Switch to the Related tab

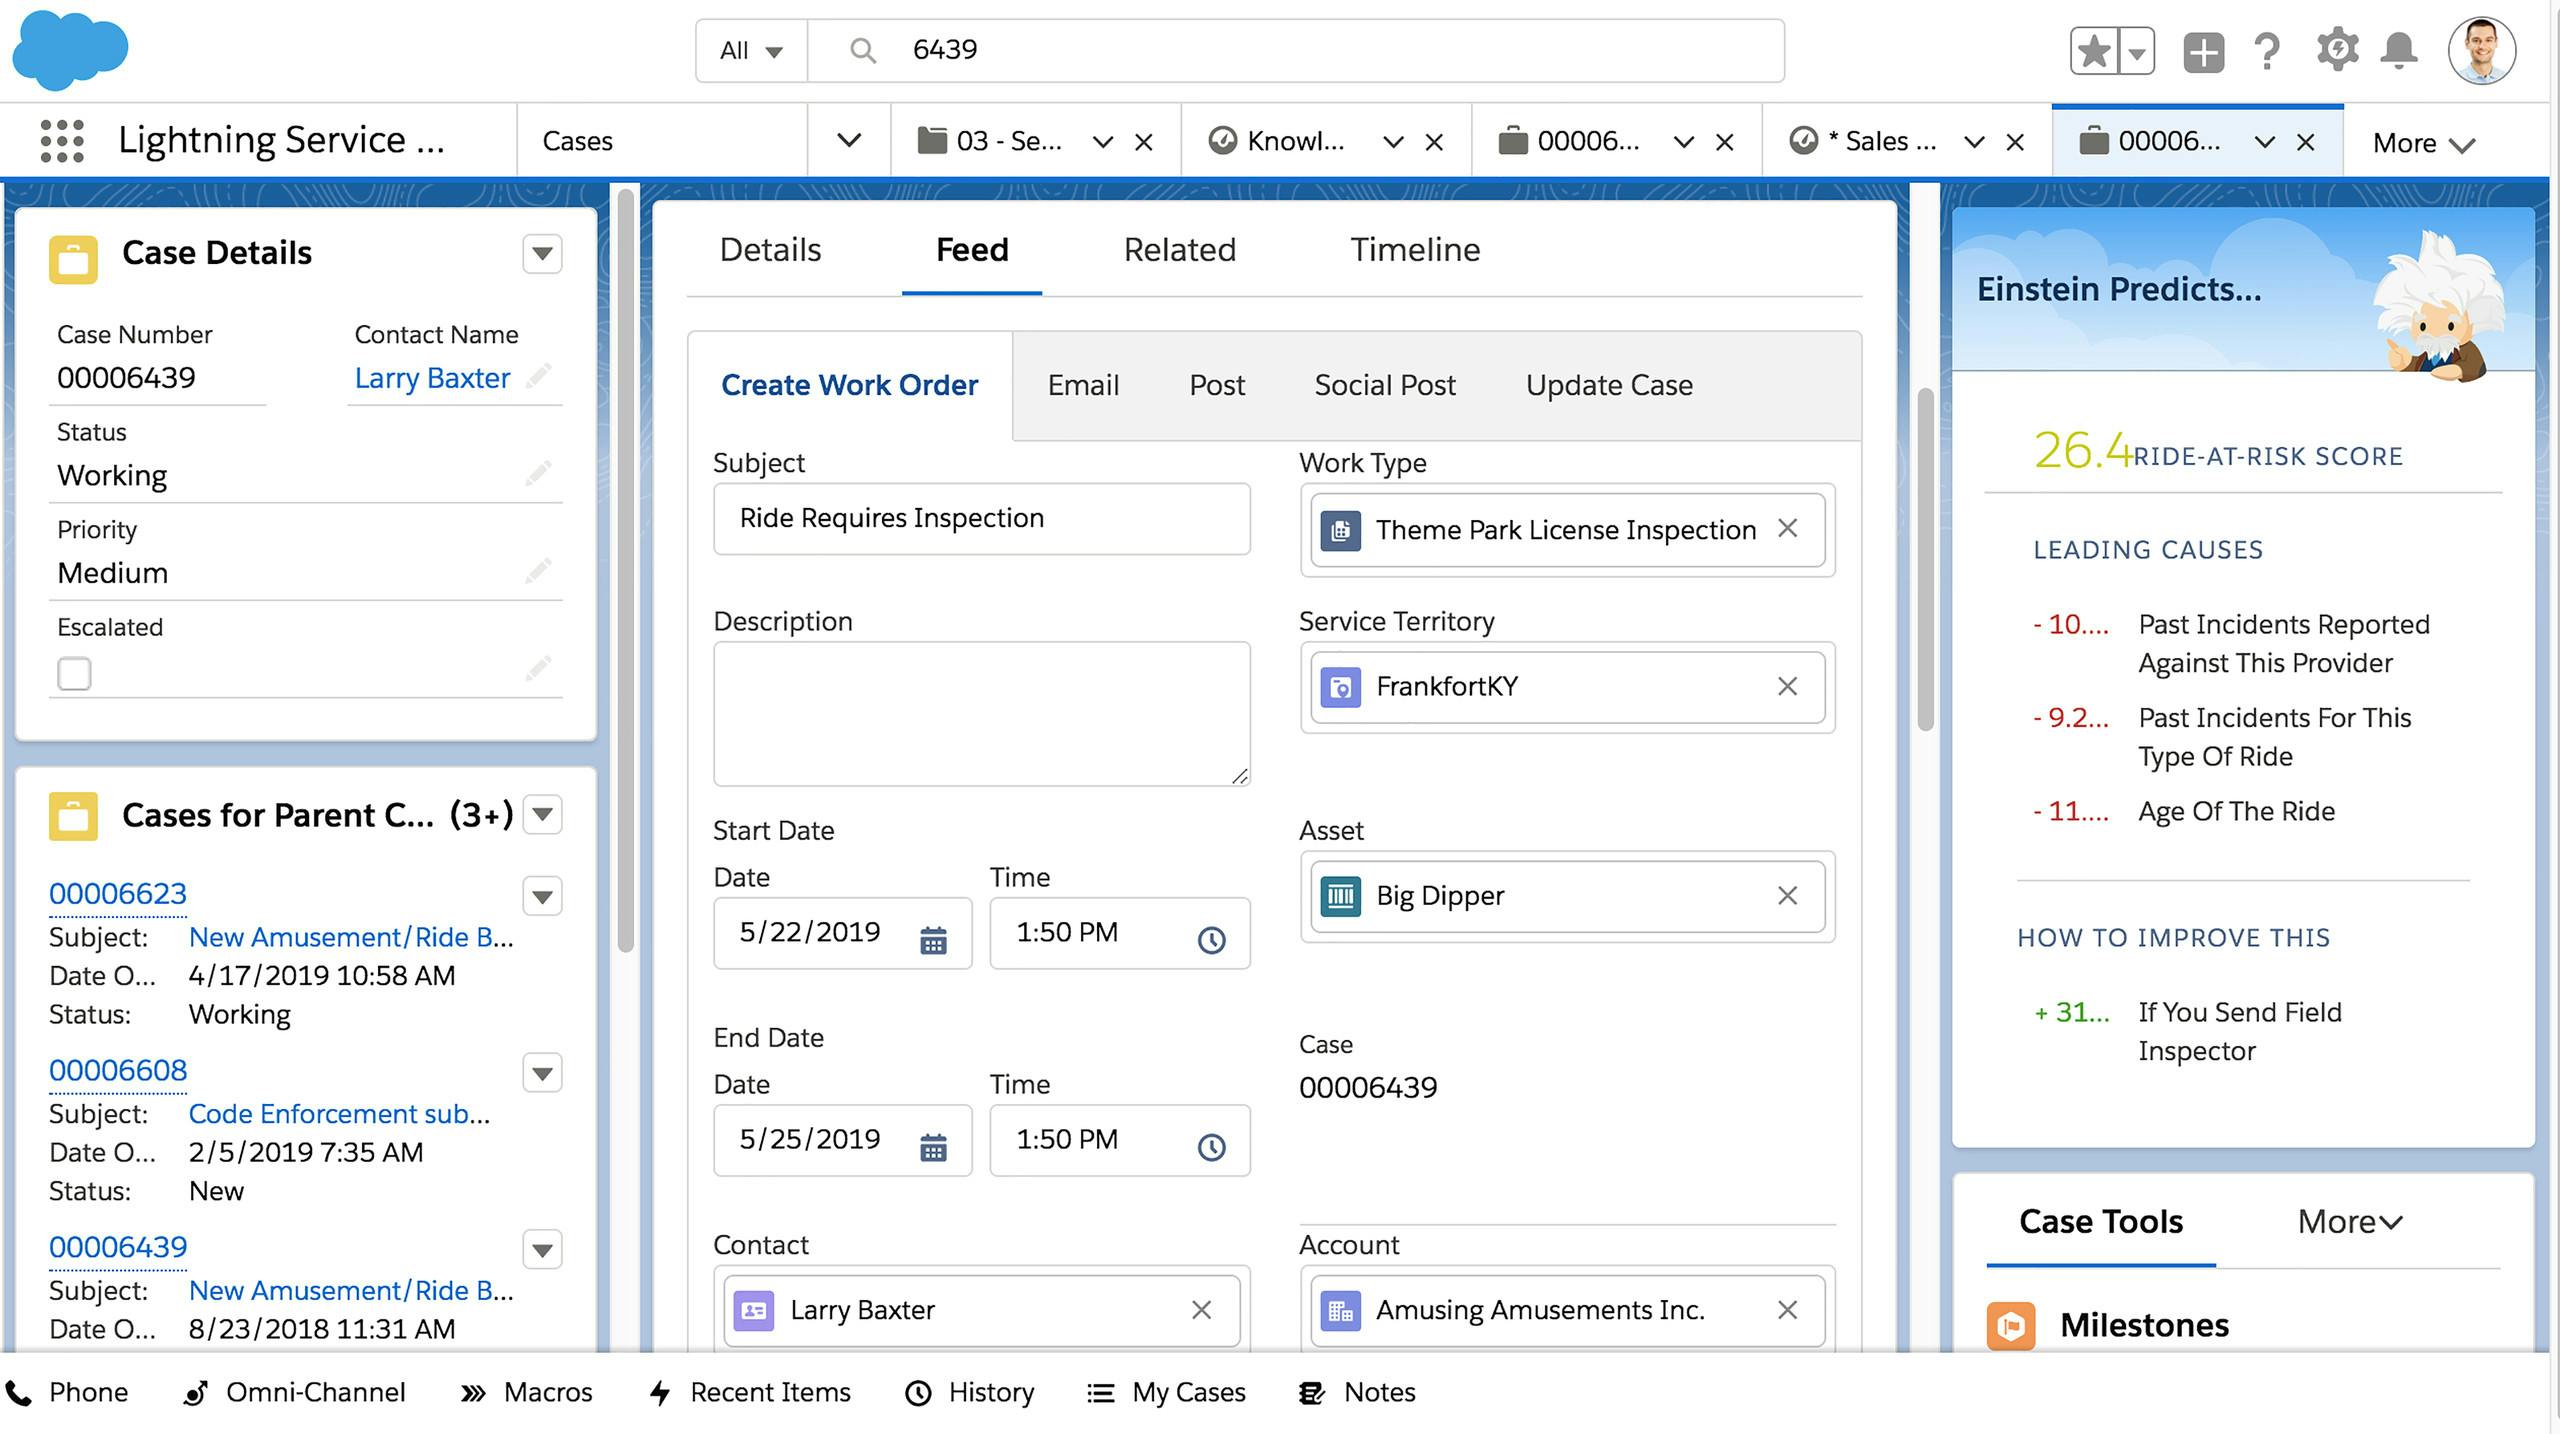coord(1179,249)
